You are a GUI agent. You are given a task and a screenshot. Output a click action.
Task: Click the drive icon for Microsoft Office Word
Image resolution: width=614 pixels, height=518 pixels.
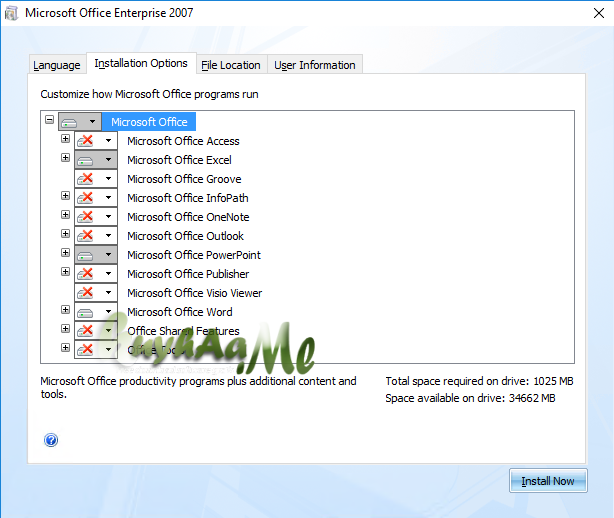click(85, 312)
